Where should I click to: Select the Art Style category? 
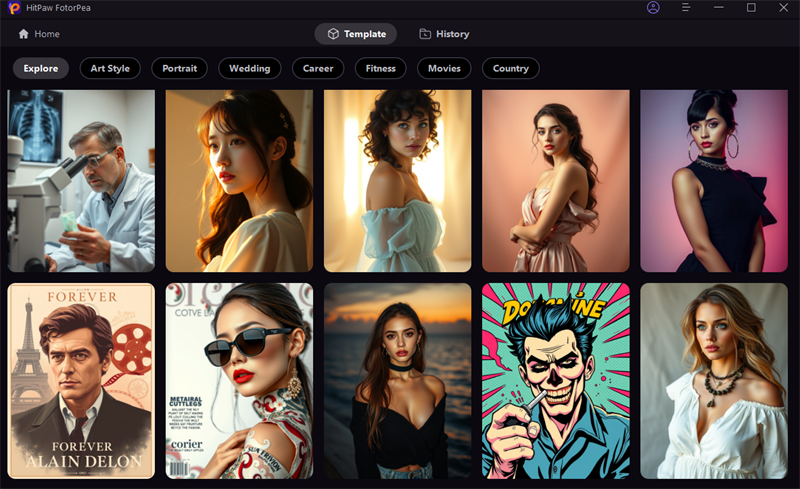[110, 68]
